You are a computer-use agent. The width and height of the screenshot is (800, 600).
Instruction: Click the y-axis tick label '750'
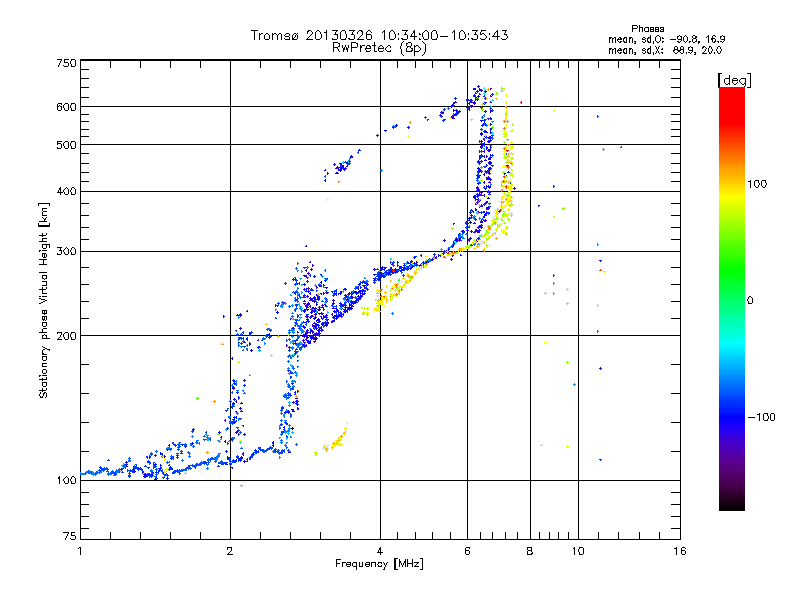tap(67, 63)
